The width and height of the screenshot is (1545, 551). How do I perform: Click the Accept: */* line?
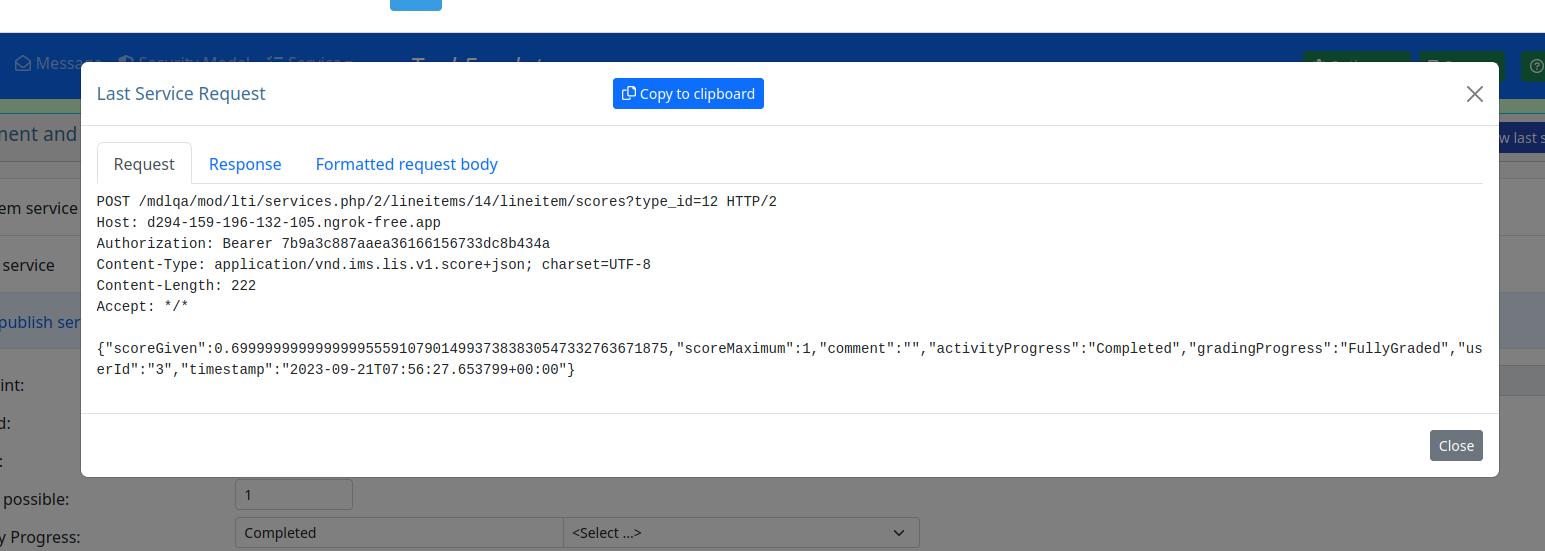pyautogui.click(x=143, y=307)
